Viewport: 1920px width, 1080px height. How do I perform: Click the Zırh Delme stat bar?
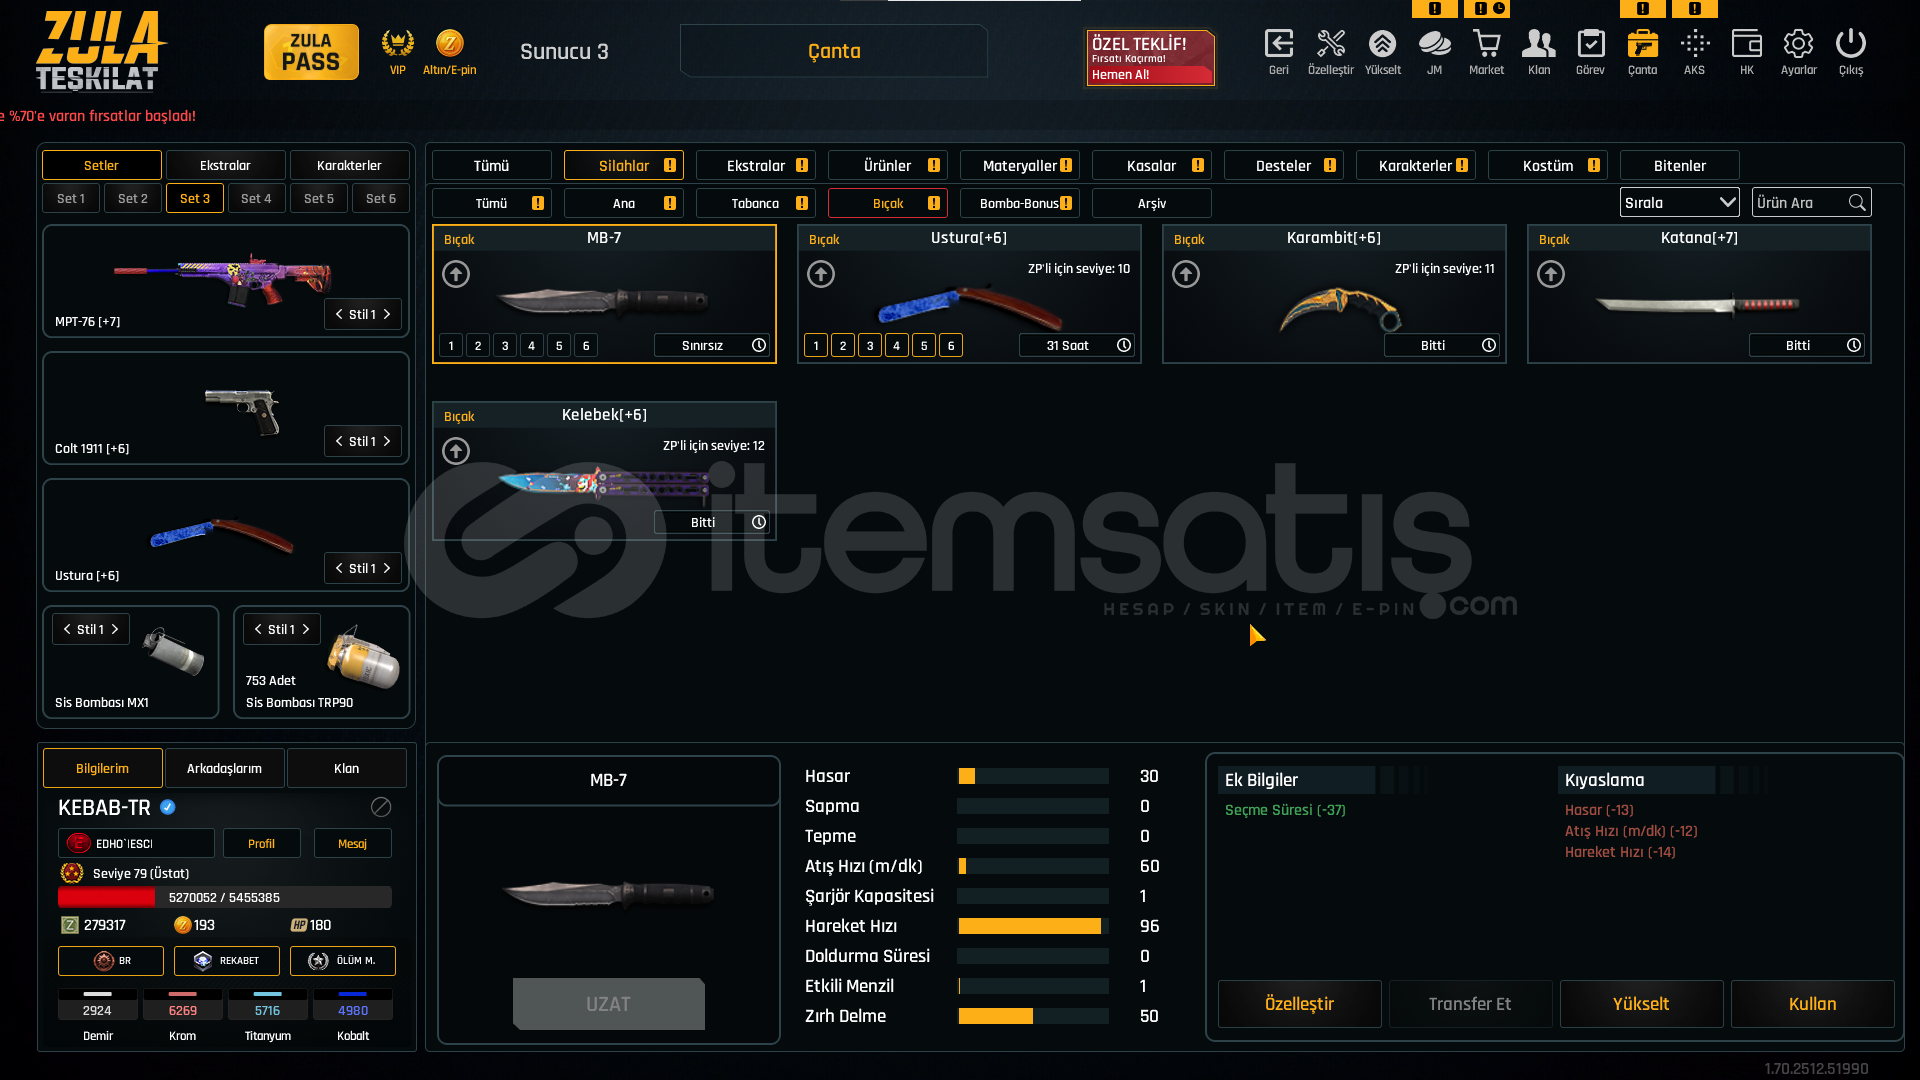tap(1033, 1016)
